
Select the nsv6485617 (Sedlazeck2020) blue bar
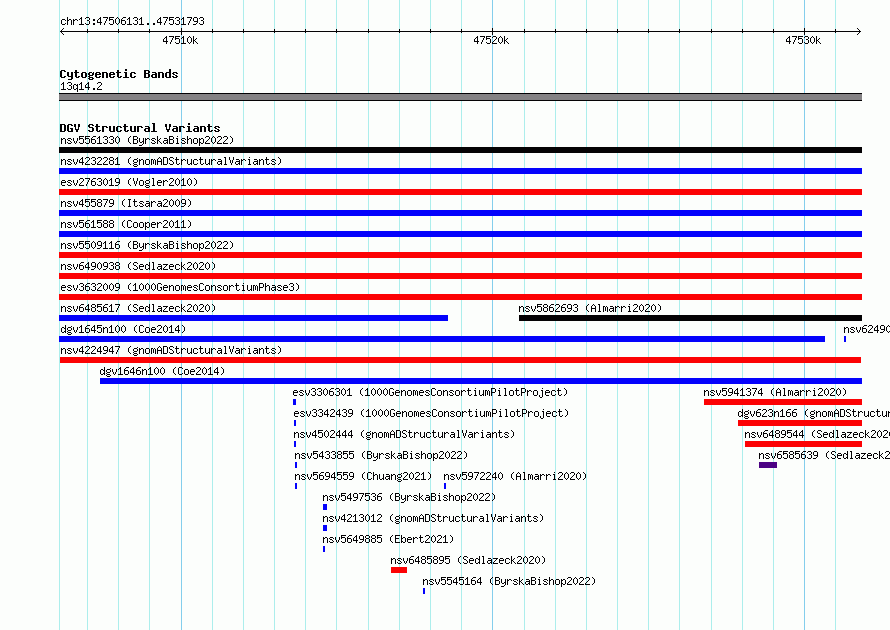tap(253, 318)
